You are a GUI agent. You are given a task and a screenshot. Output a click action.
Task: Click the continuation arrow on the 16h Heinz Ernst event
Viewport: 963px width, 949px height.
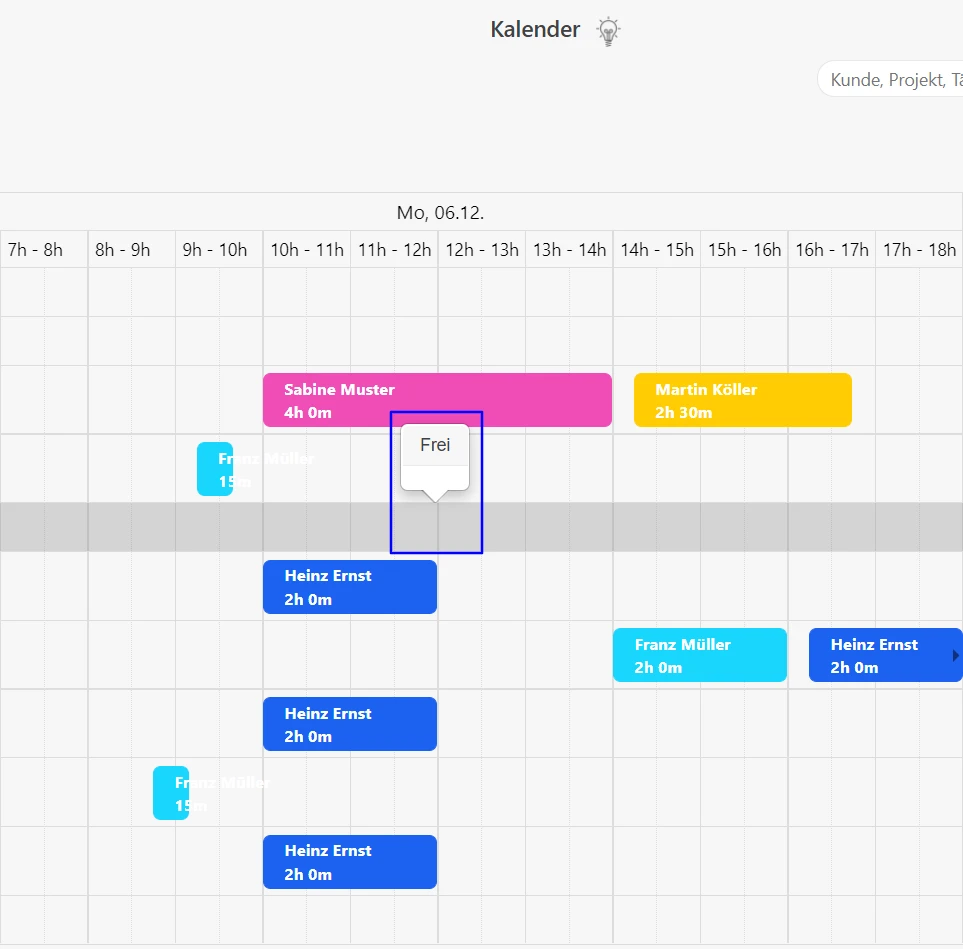tap(955, 656)
